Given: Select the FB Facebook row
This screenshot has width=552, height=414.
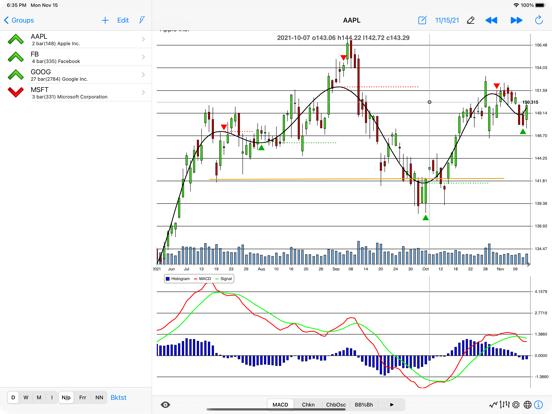Looking at the screenshot, I should tap(76, 57).
